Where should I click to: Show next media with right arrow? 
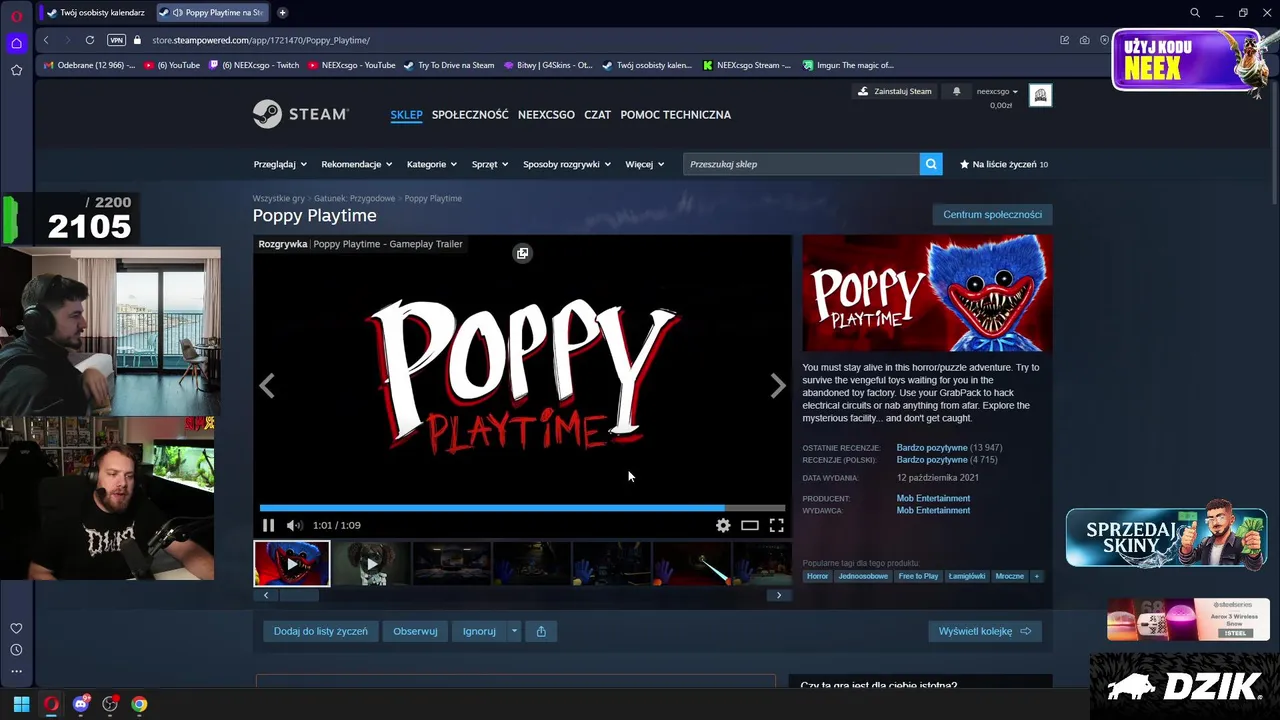click(778, 386)
